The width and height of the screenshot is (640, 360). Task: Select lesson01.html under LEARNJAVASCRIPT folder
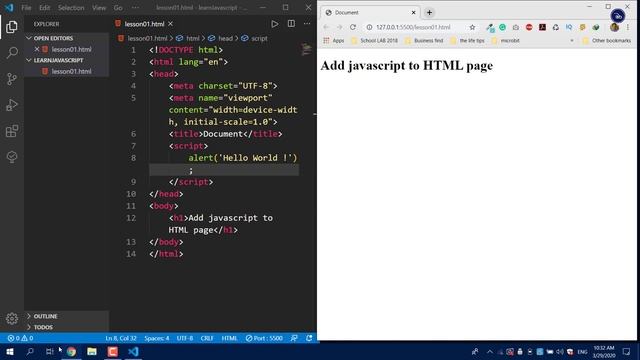(x=67, y=71)
